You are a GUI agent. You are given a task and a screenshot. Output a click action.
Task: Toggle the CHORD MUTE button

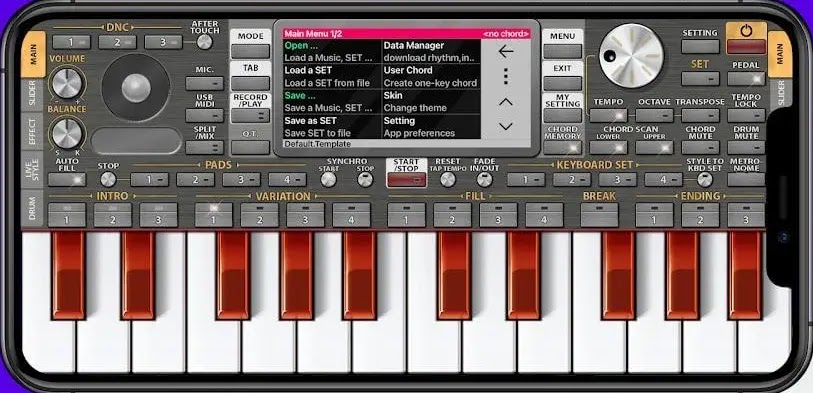tap(700, 147)
